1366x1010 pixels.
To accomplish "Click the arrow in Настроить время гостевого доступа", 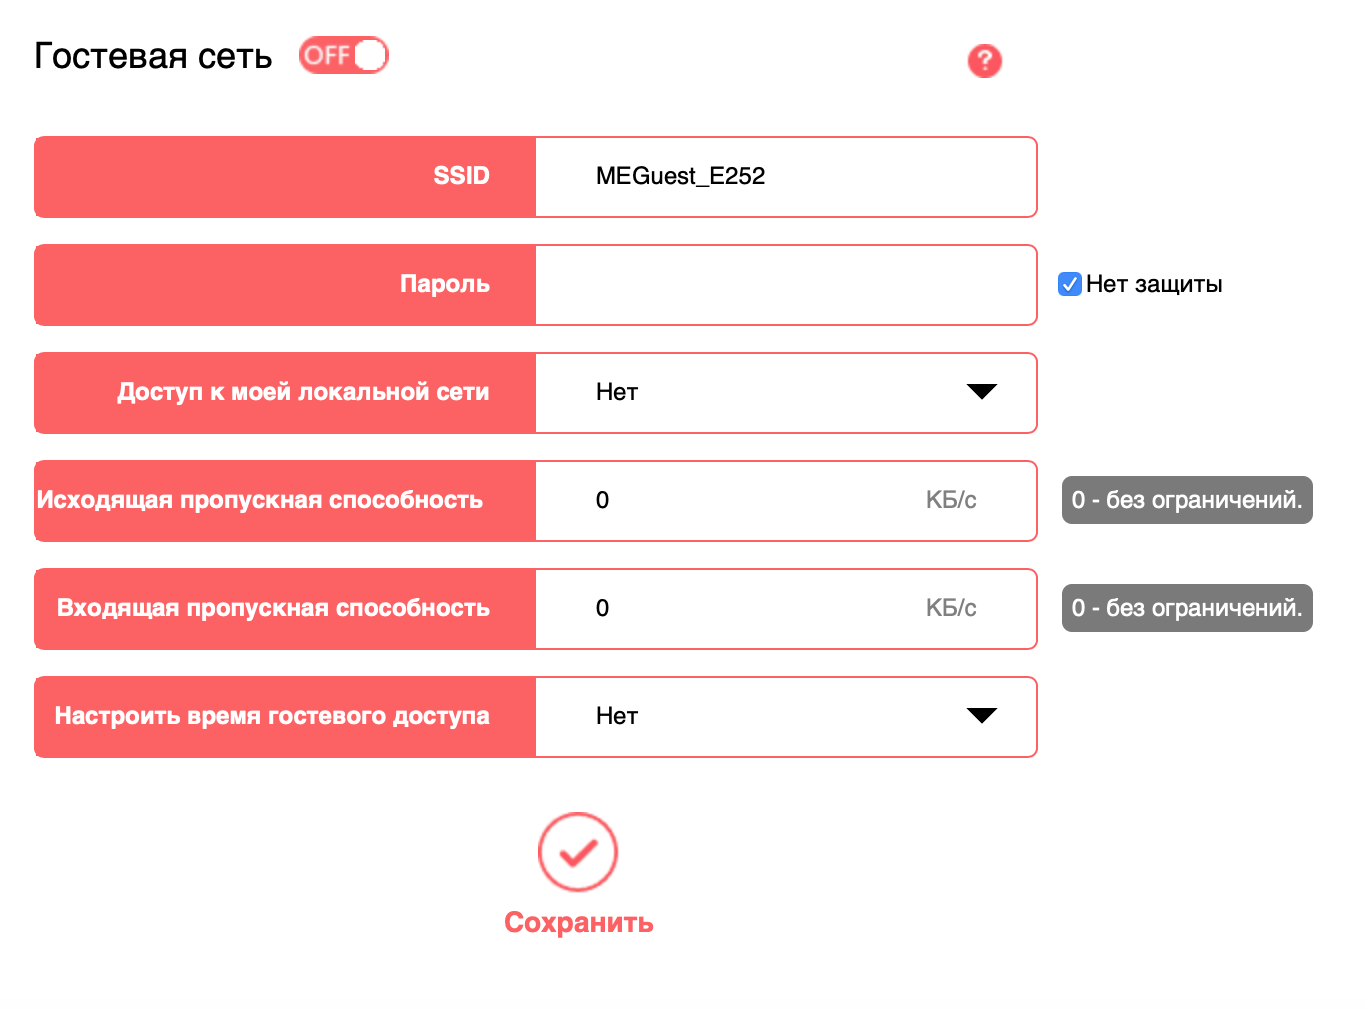I will tap(982, 716).
